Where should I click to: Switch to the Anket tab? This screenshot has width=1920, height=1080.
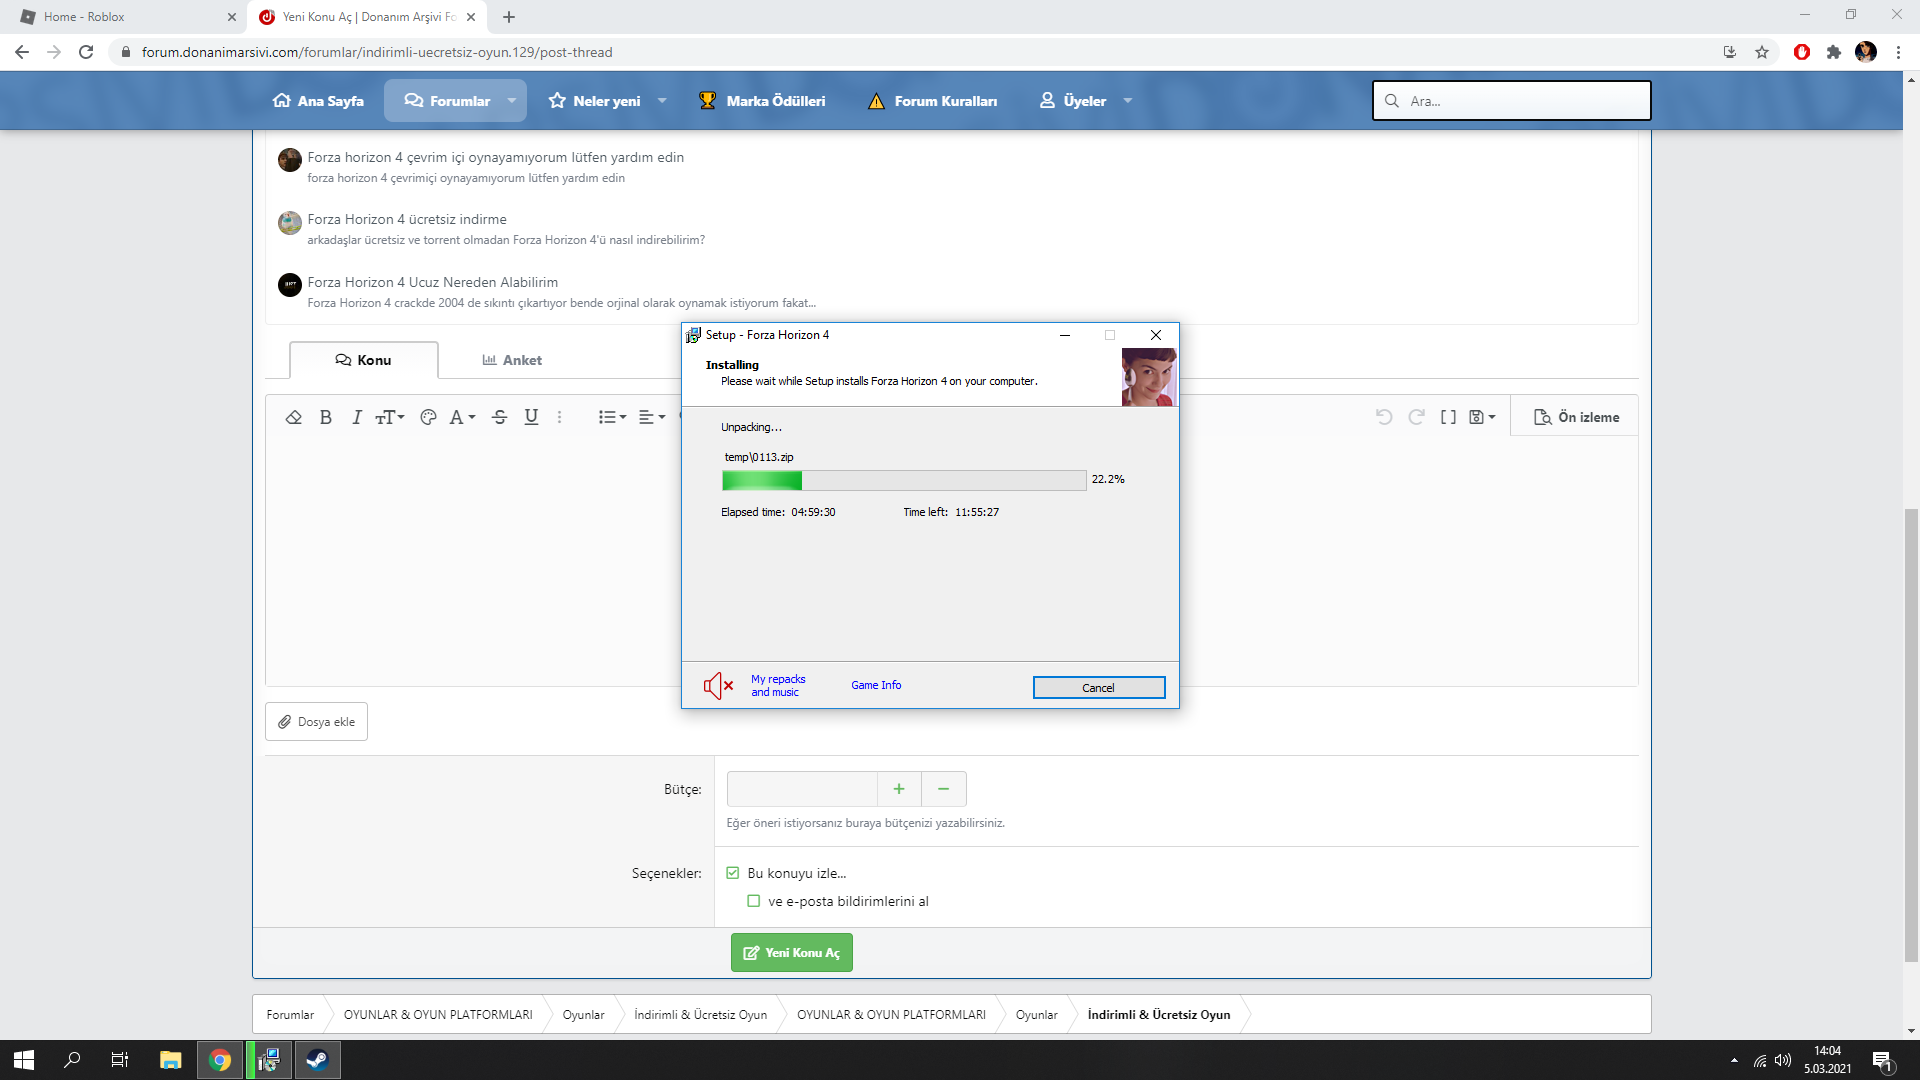point(512,360)
